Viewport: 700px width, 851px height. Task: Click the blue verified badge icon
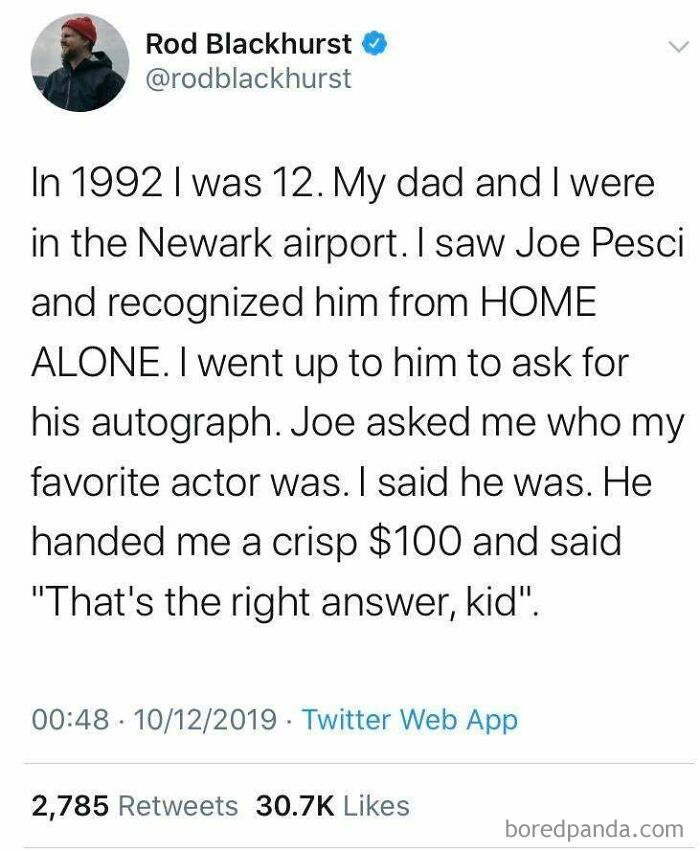[x=374, y=42]
